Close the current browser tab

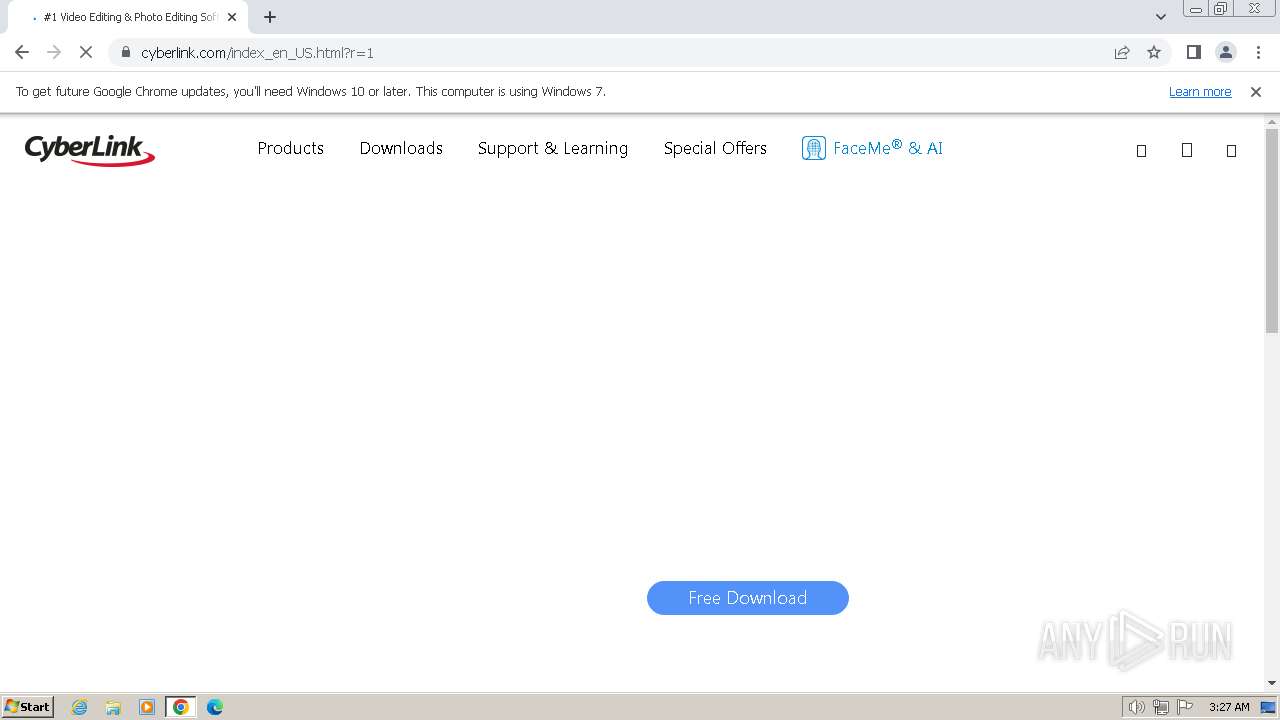tap(232, 17)
